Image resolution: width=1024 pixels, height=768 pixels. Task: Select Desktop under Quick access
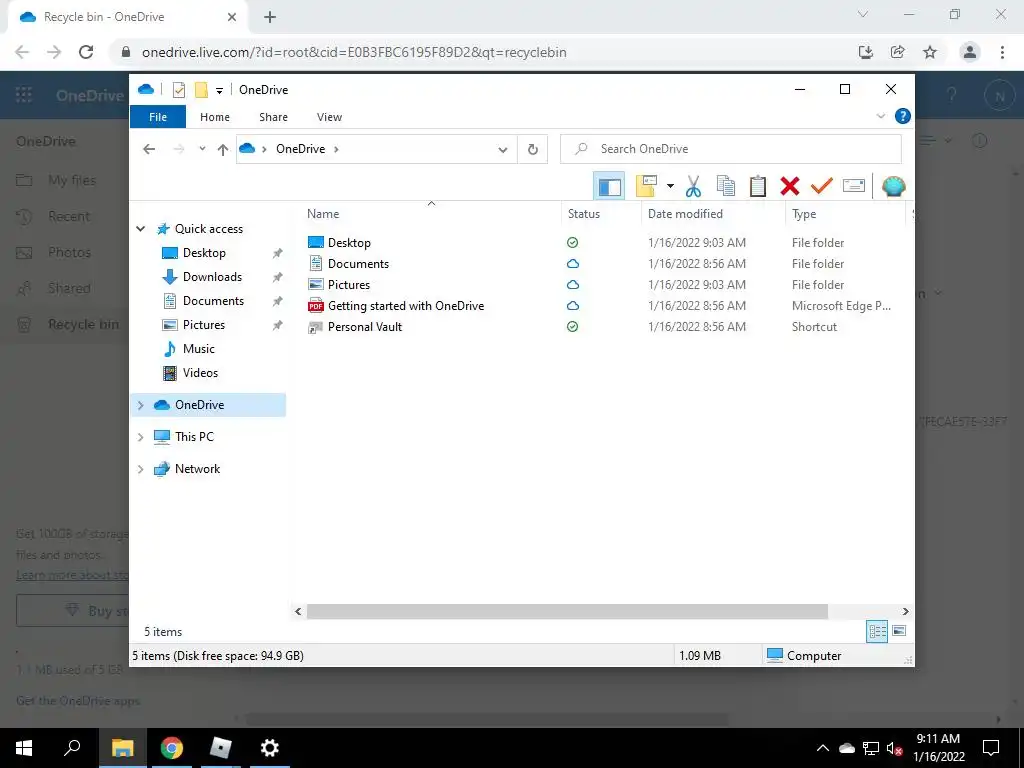pos(204,253)
